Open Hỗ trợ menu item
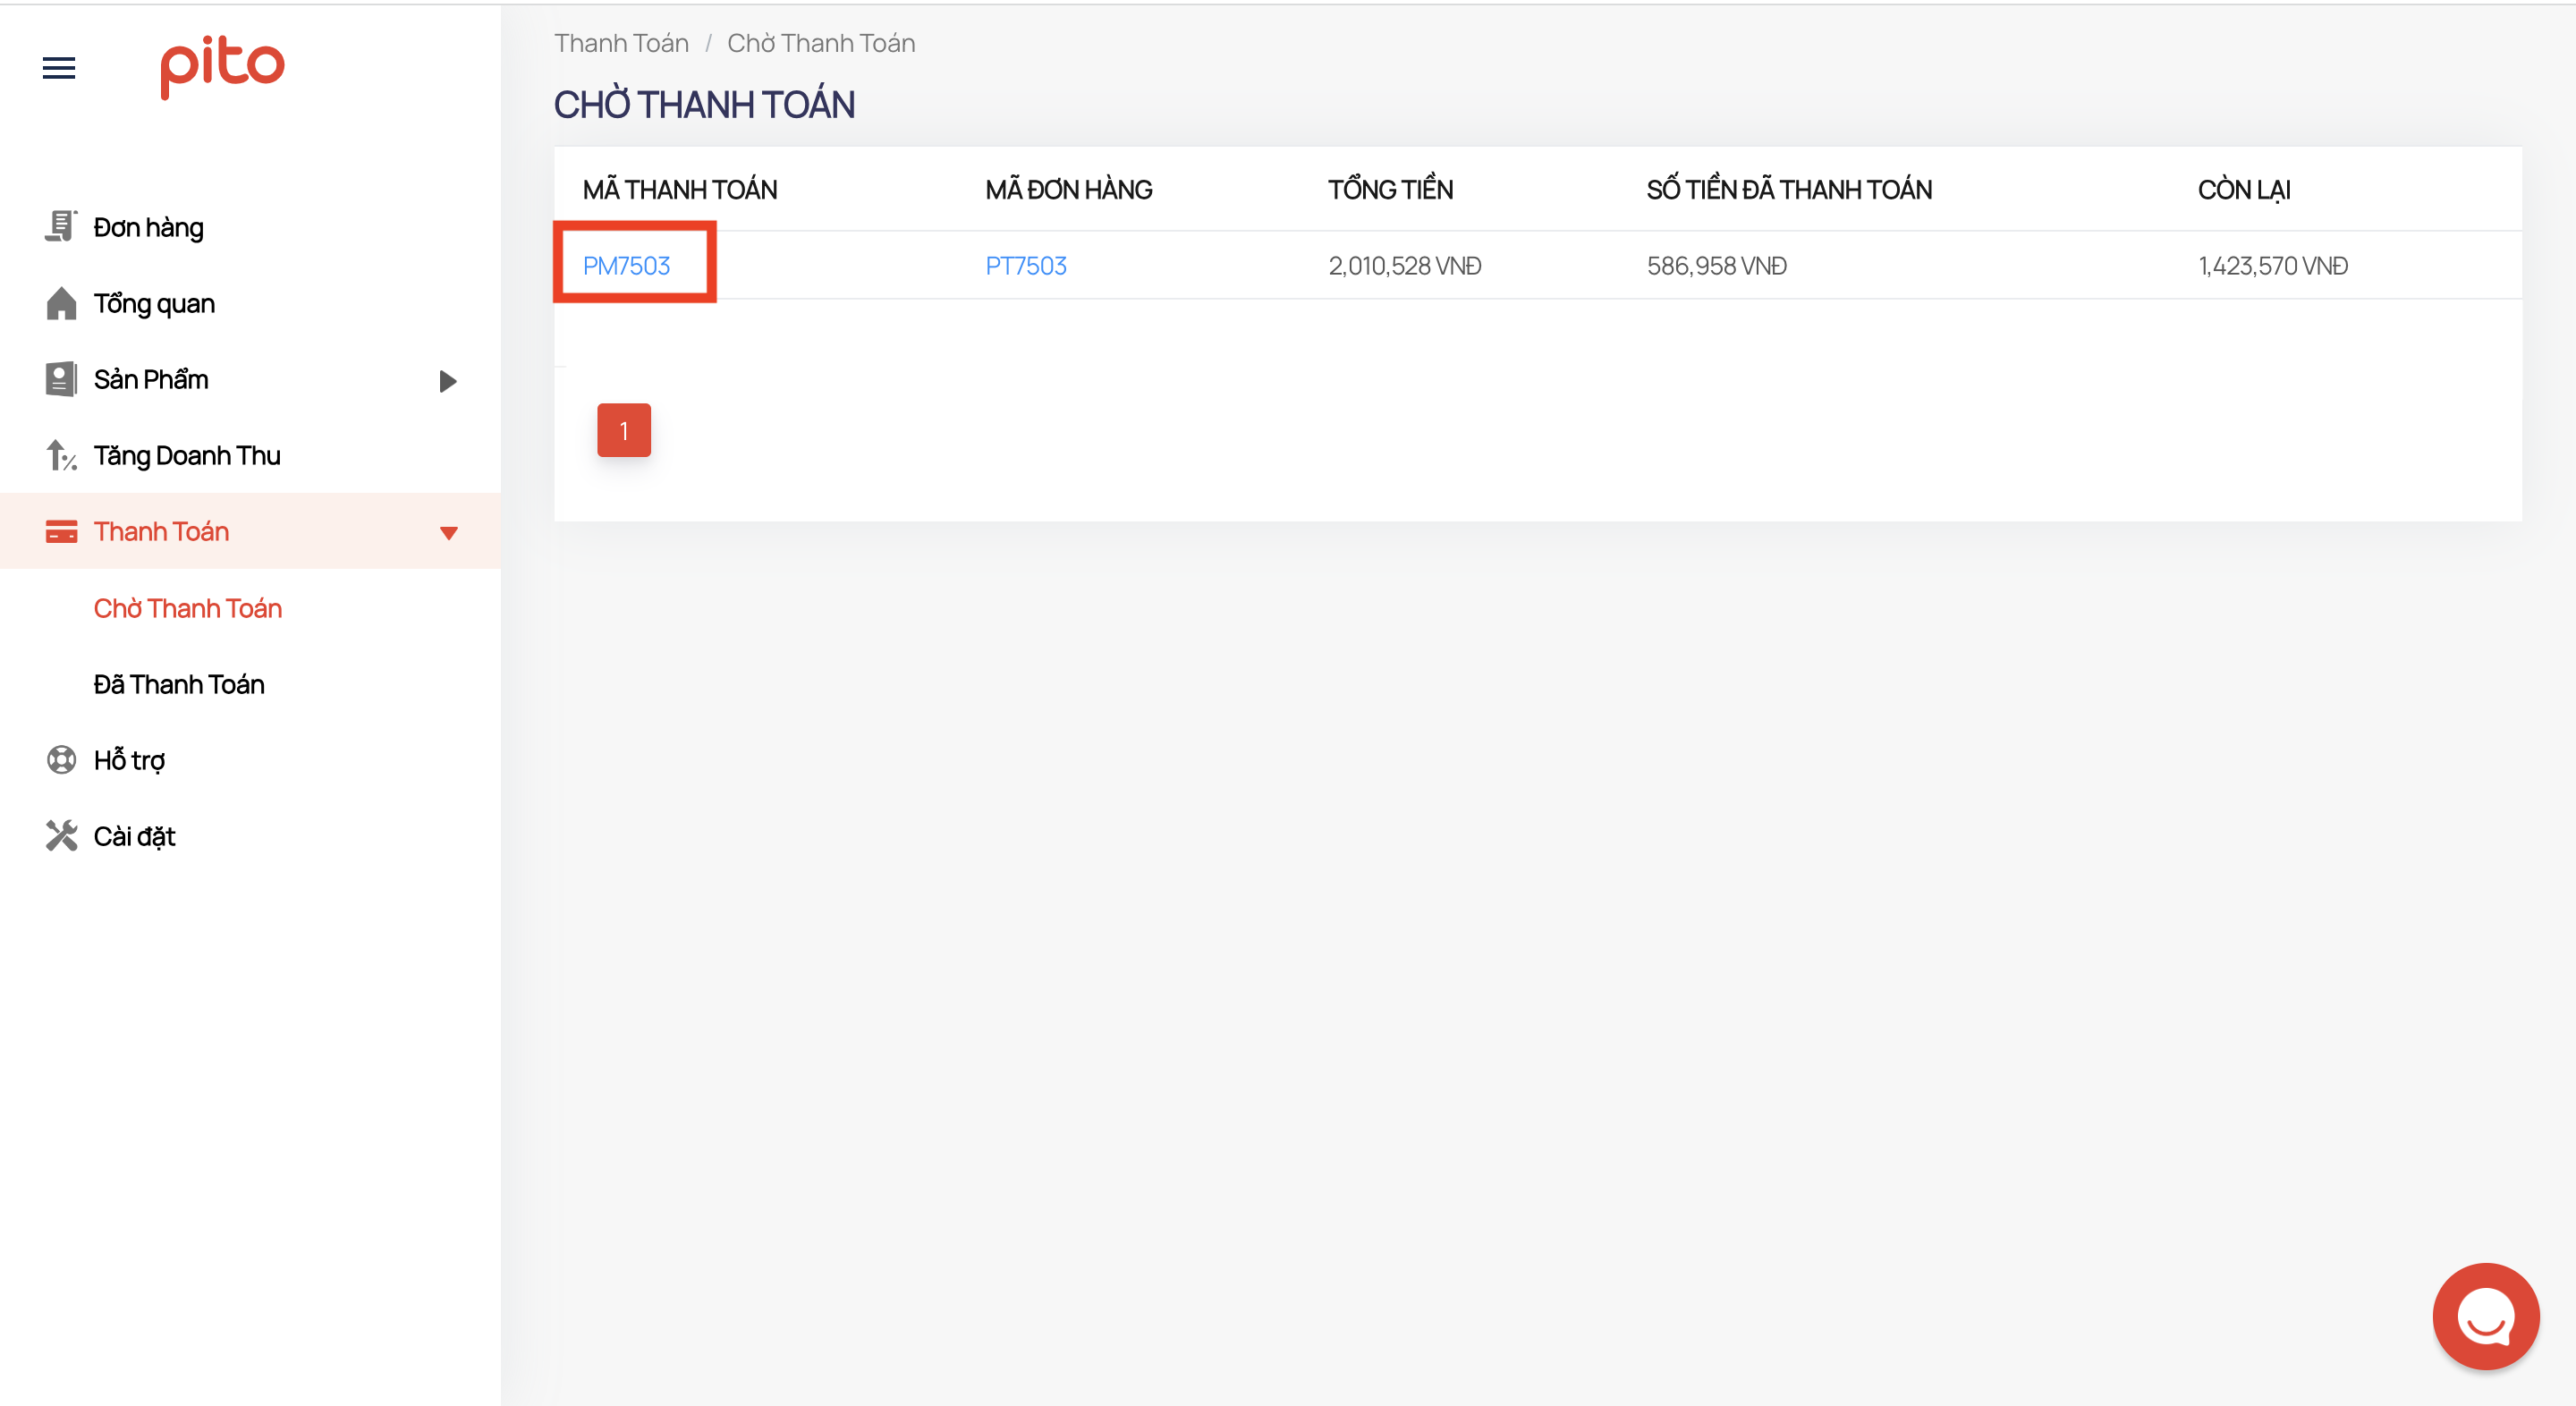The width and height of the screenshot is (2576, 1406). [129, 760]
